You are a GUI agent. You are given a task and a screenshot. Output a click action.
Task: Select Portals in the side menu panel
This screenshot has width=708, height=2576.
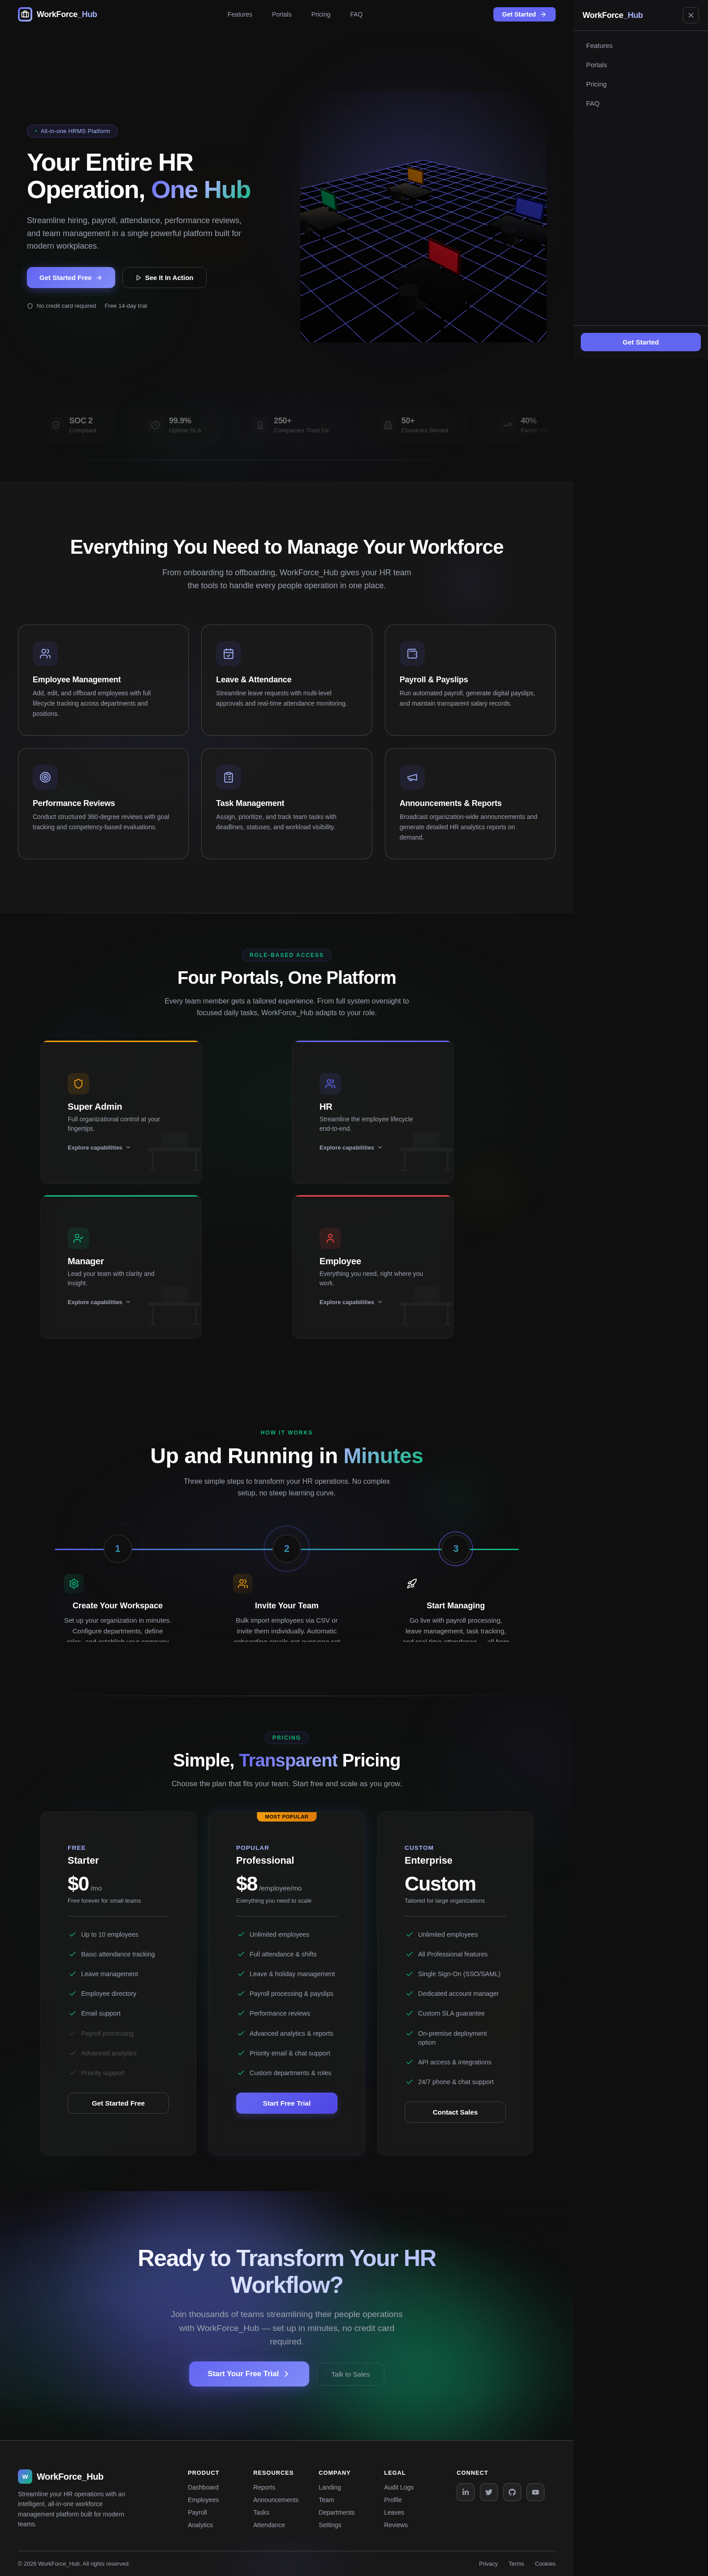(x=640, y=65)
